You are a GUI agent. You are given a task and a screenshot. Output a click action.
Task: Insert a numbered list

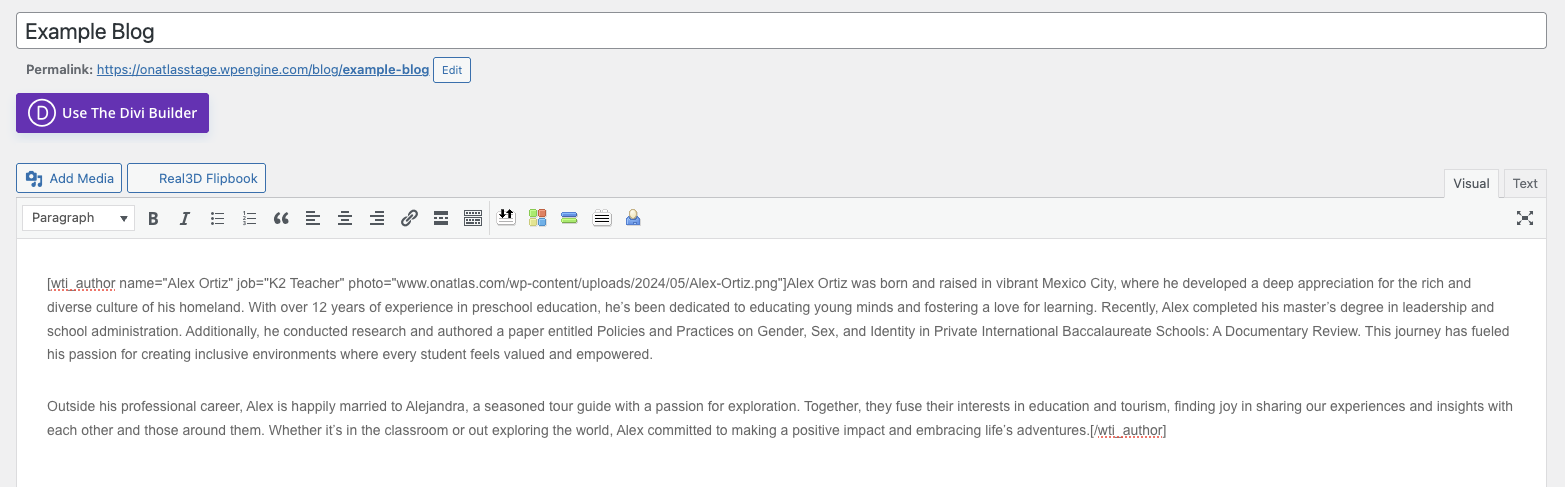tap(249, 218)
